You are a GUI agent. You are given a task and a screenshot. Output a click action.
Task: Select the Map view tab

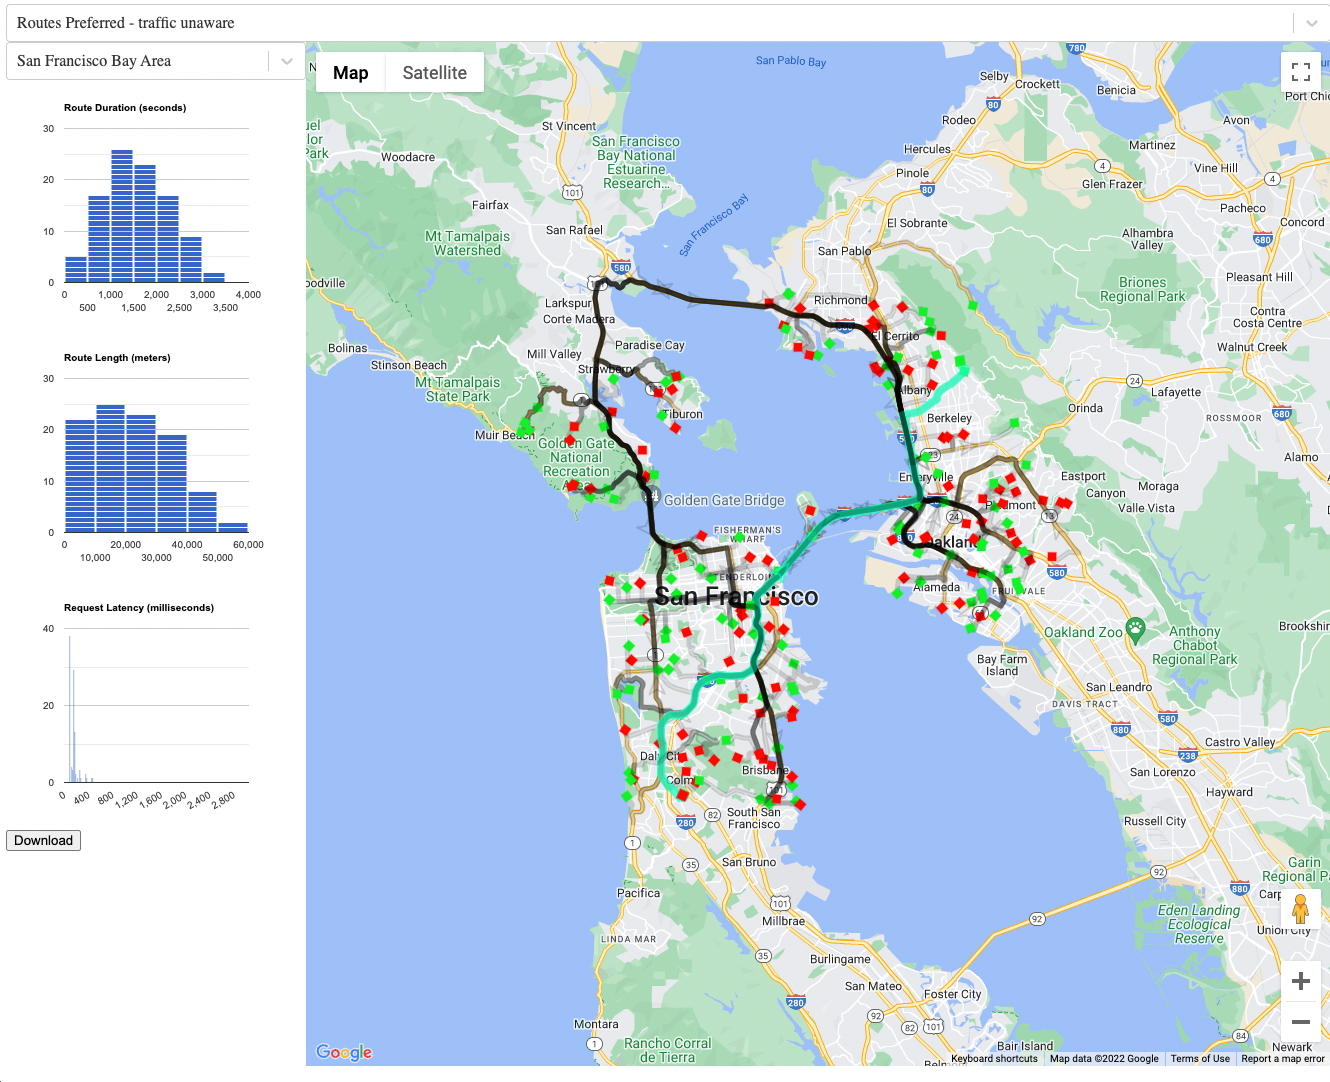click(350, 73)
